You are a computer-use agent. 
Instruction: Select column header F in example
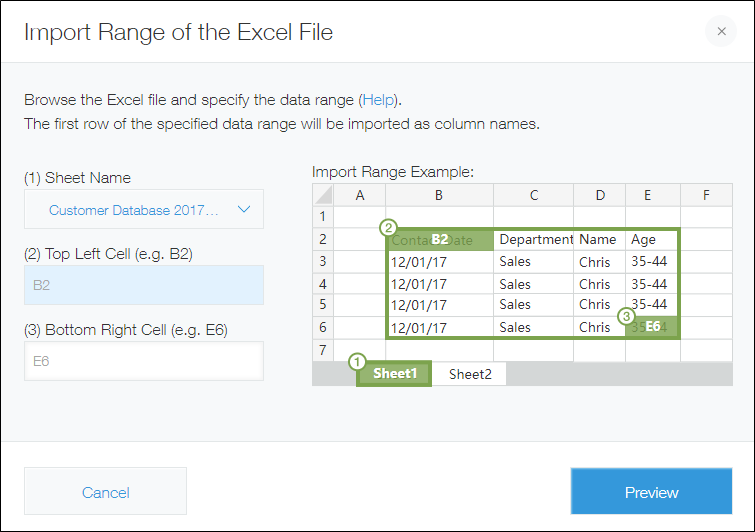tap(706, 194)
